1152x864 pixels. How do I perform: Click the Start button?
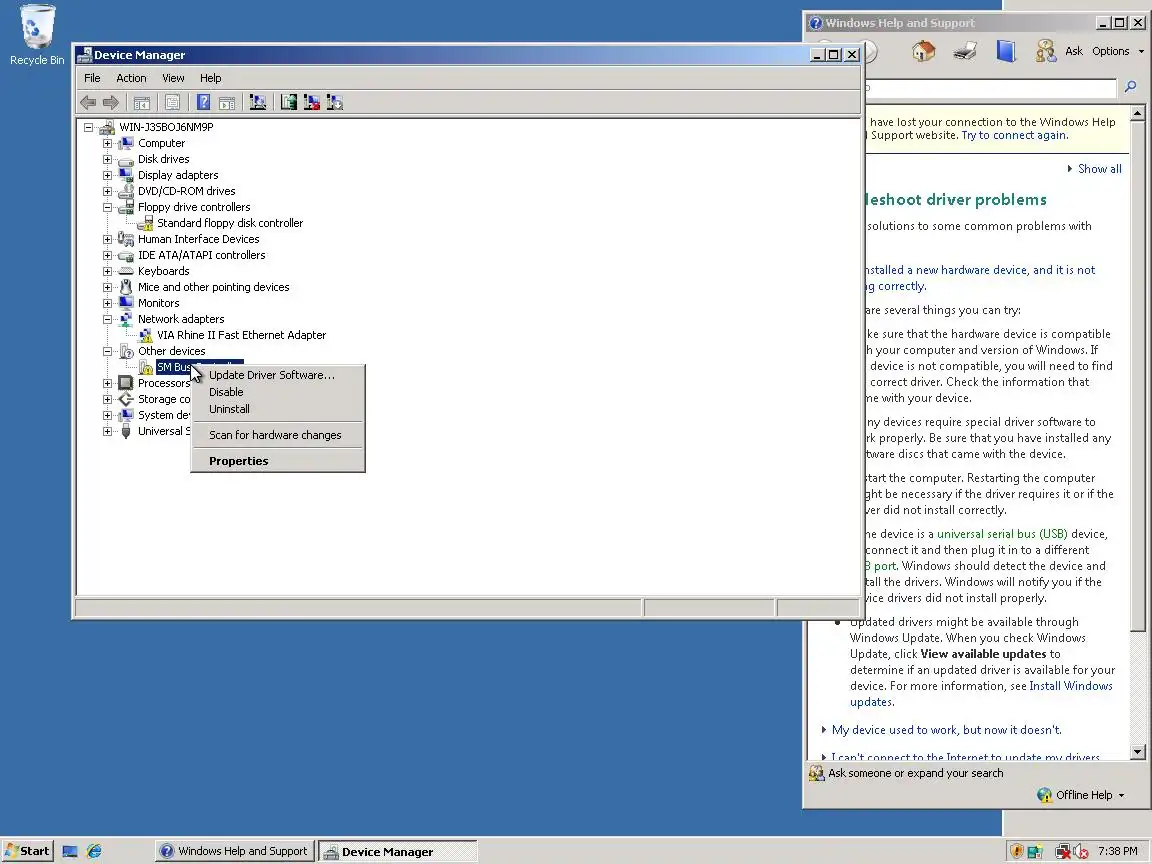click(x=27, y=852)
